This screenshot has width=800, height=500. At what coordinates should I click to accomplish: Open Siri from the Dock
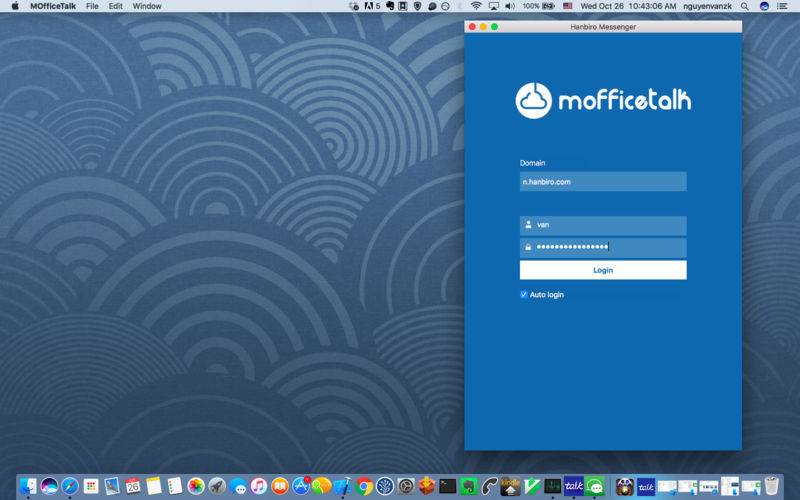(49, 486)
